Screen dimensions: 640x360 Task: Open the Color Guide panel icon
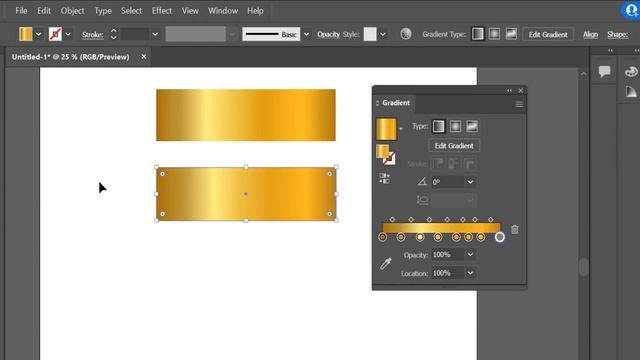click(x=631, y=92)
